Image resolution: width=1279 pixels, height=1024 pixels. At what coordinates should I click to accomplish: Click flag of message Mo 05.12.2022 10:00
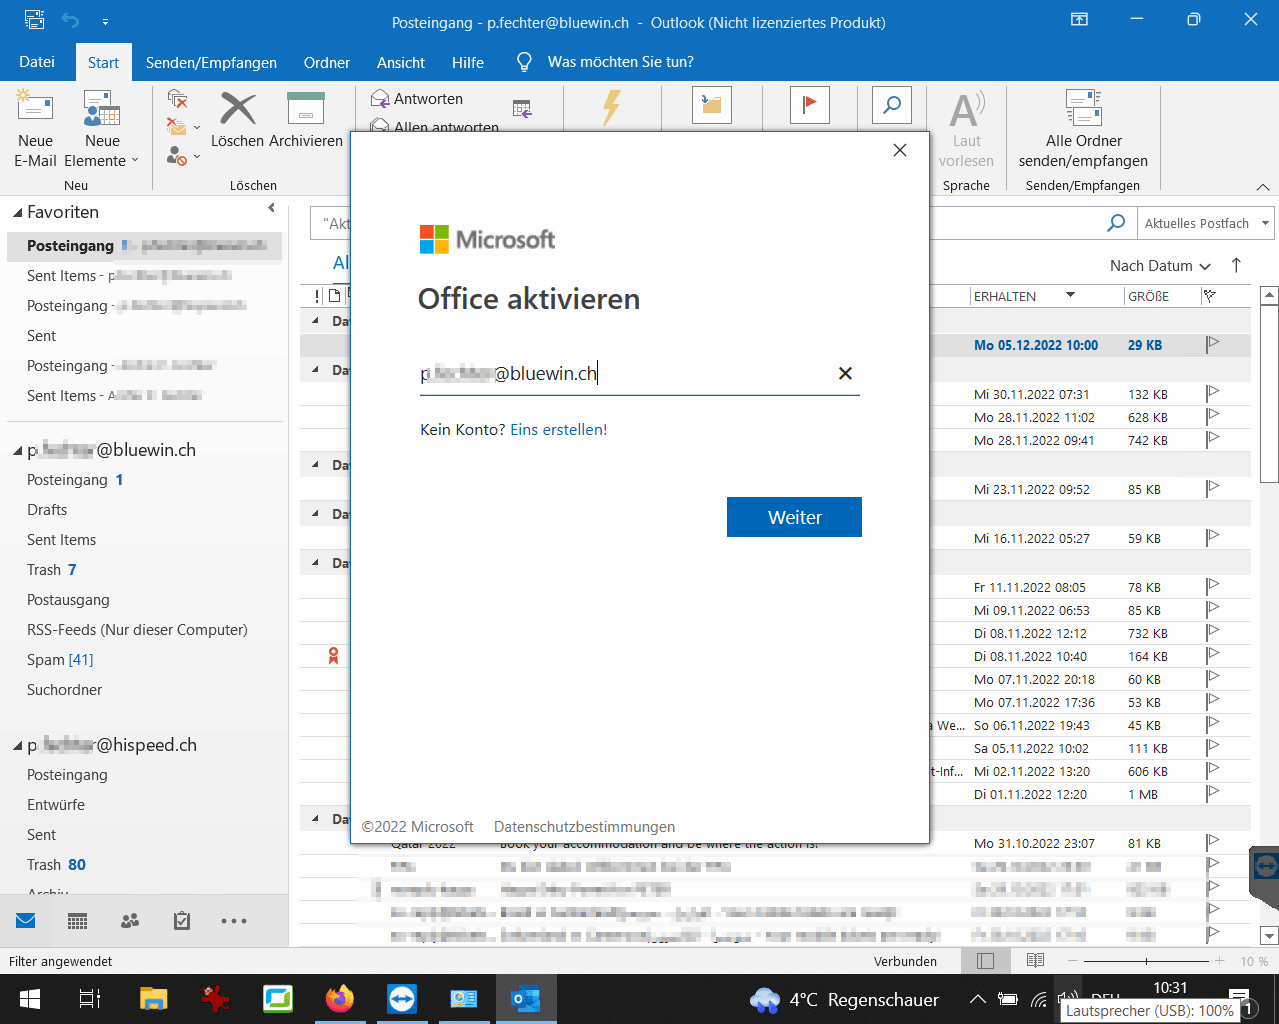(1213, 345)
